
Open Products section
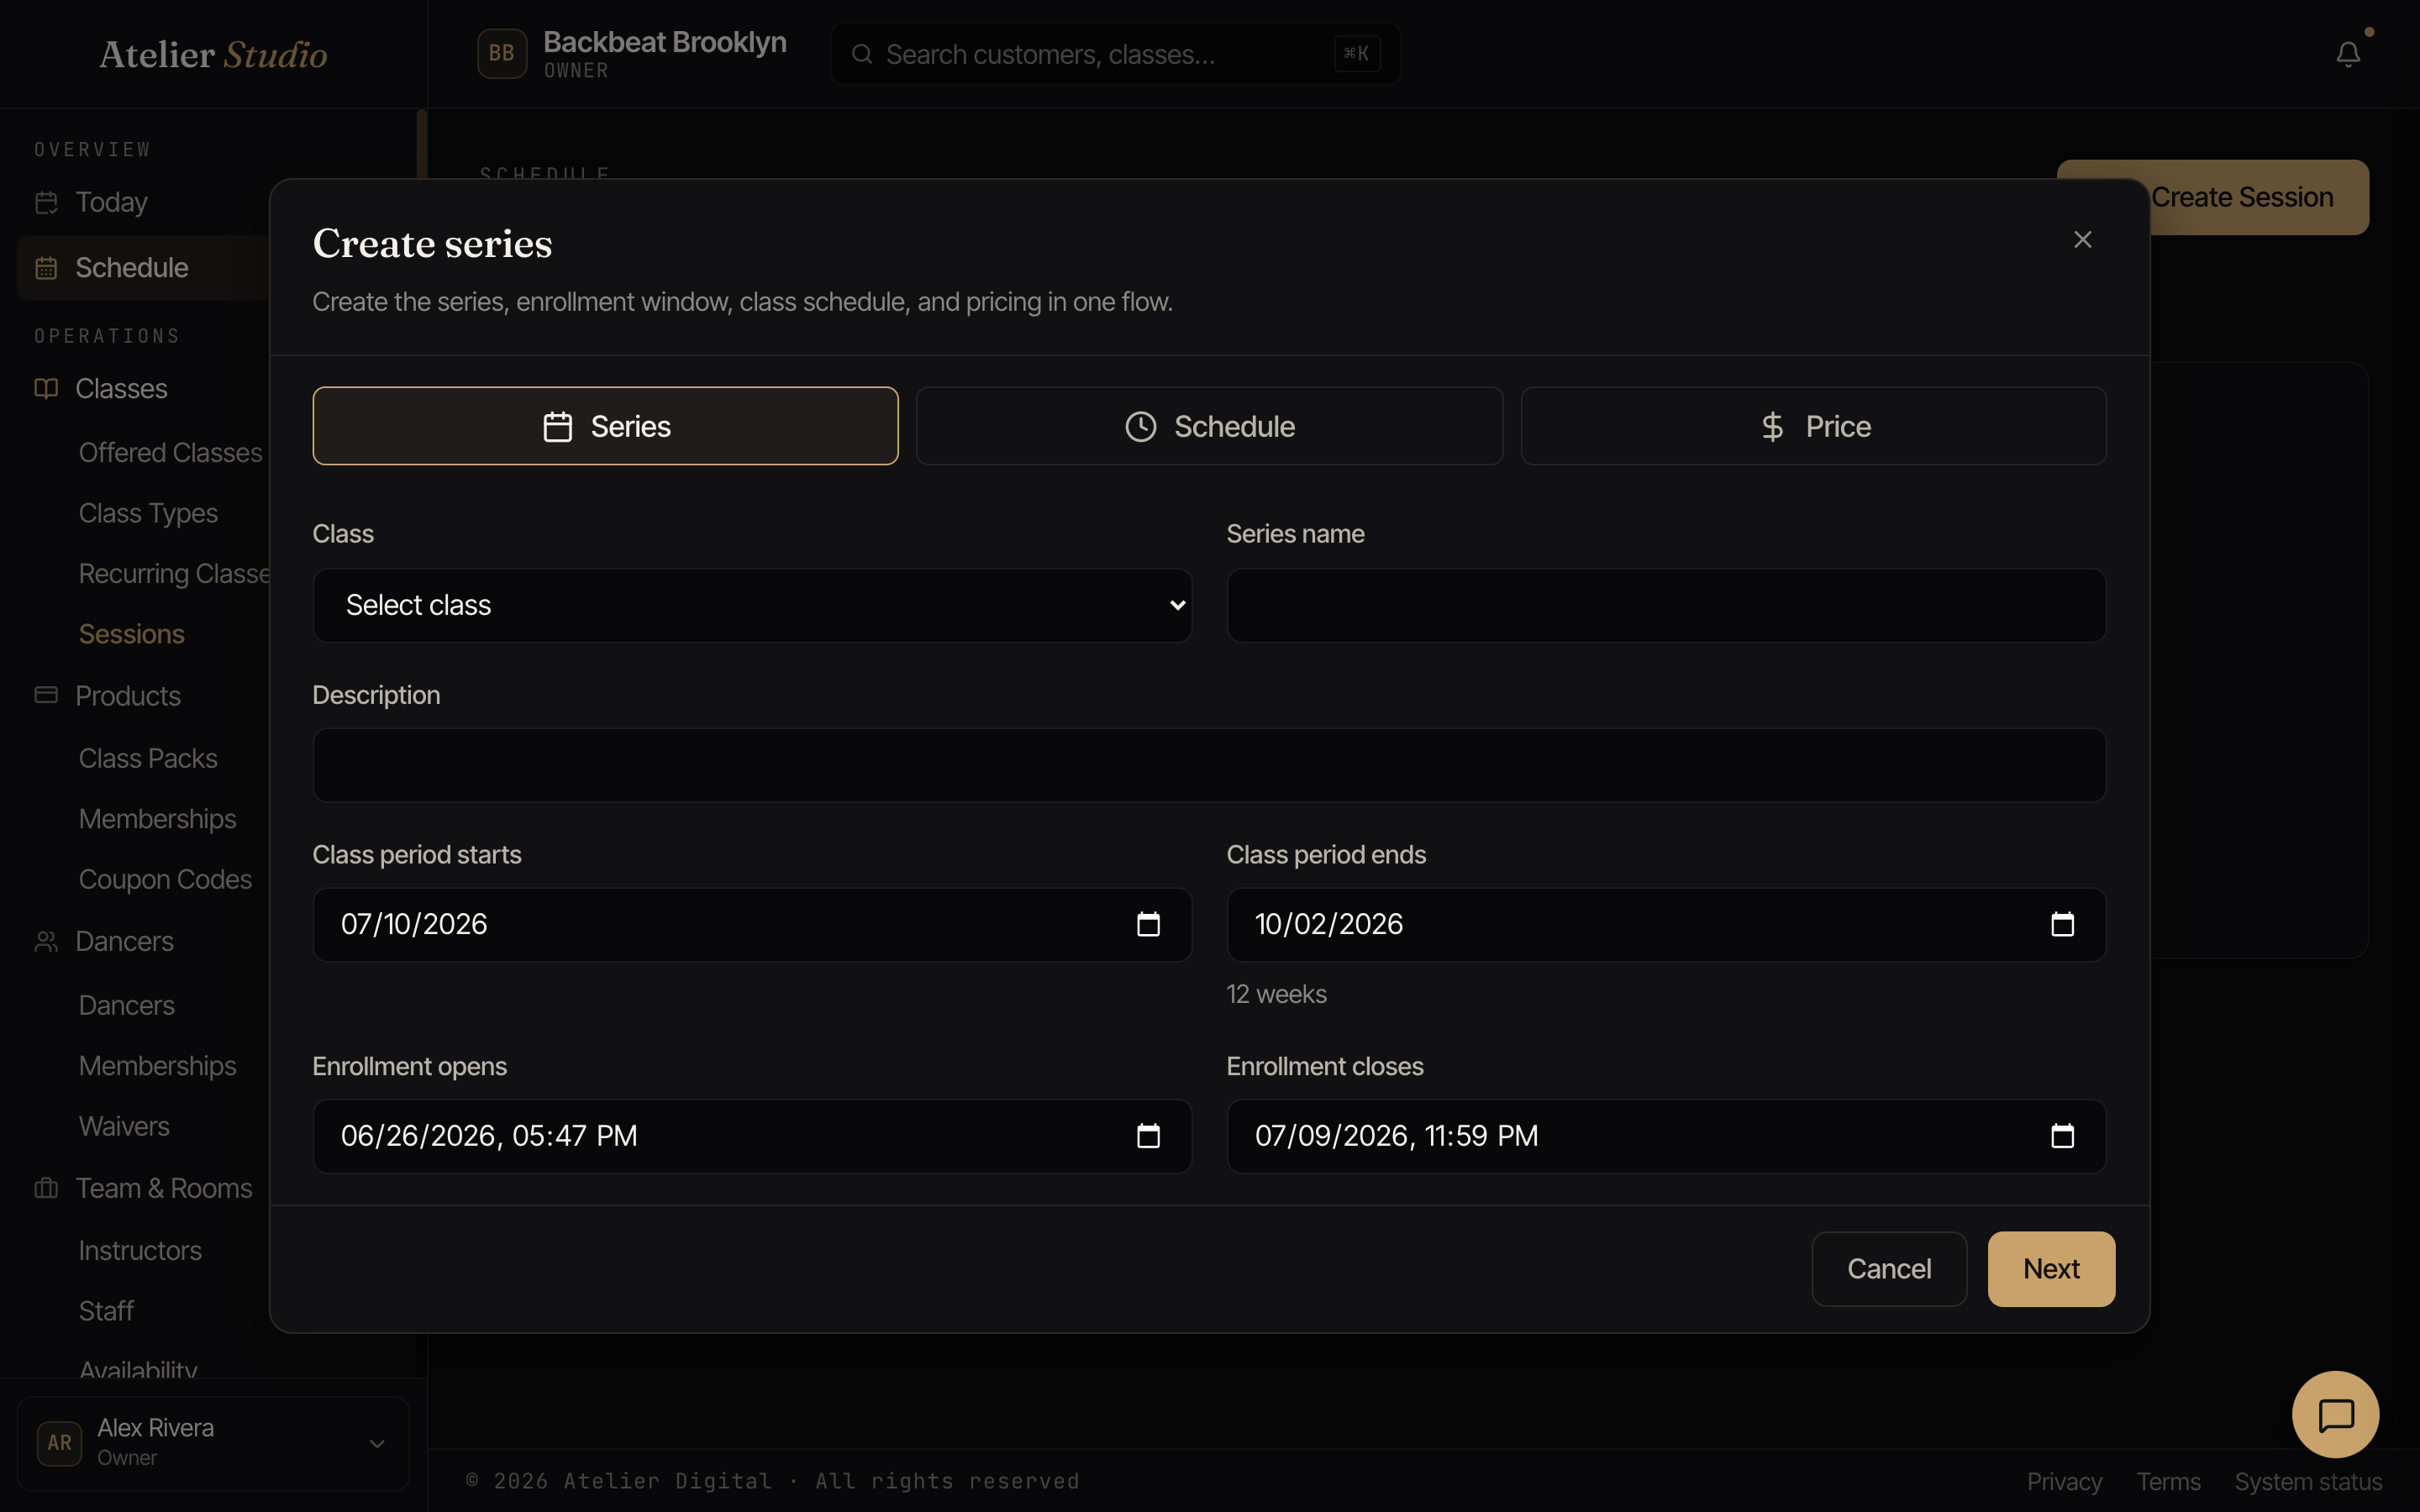pos(128,696)
